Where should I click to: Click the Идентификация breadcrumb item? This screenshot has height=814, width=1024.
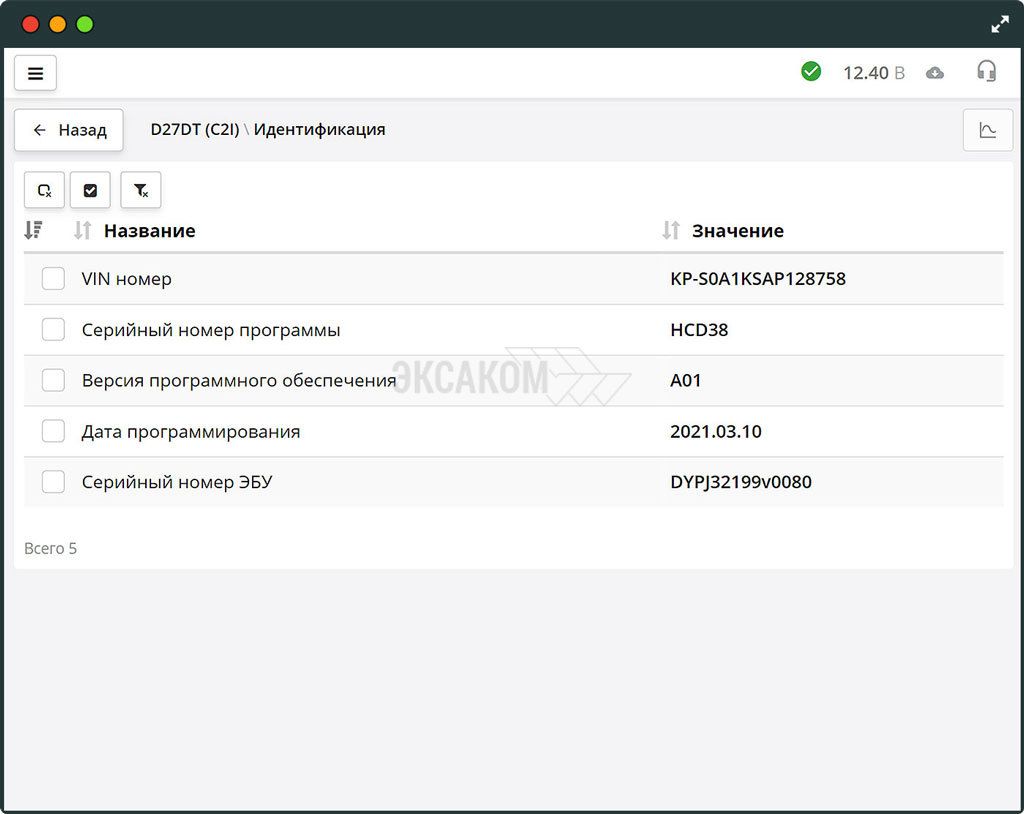click(x=319, y=130)
